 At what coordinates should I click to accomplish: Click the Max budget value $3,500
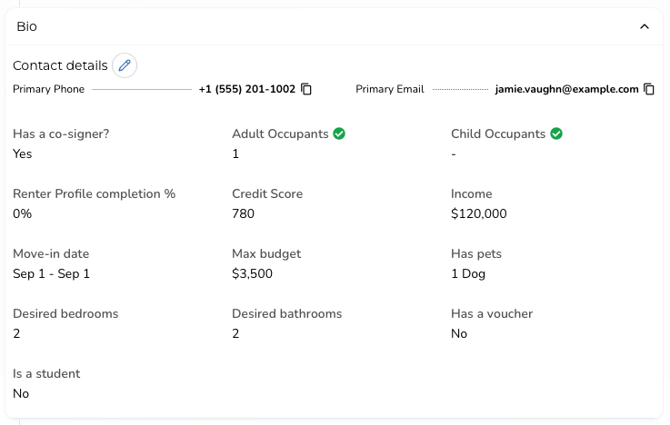pyautogui.click(x=252, y=274)
